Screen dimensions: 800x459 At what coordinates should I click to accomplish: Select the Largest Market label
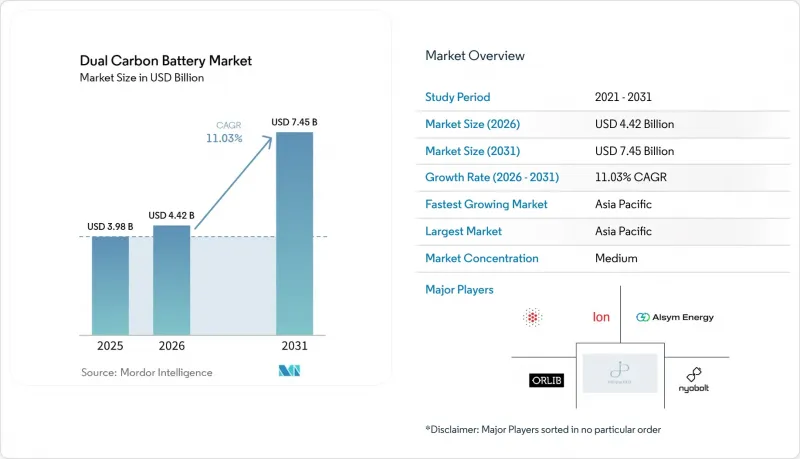463,231
